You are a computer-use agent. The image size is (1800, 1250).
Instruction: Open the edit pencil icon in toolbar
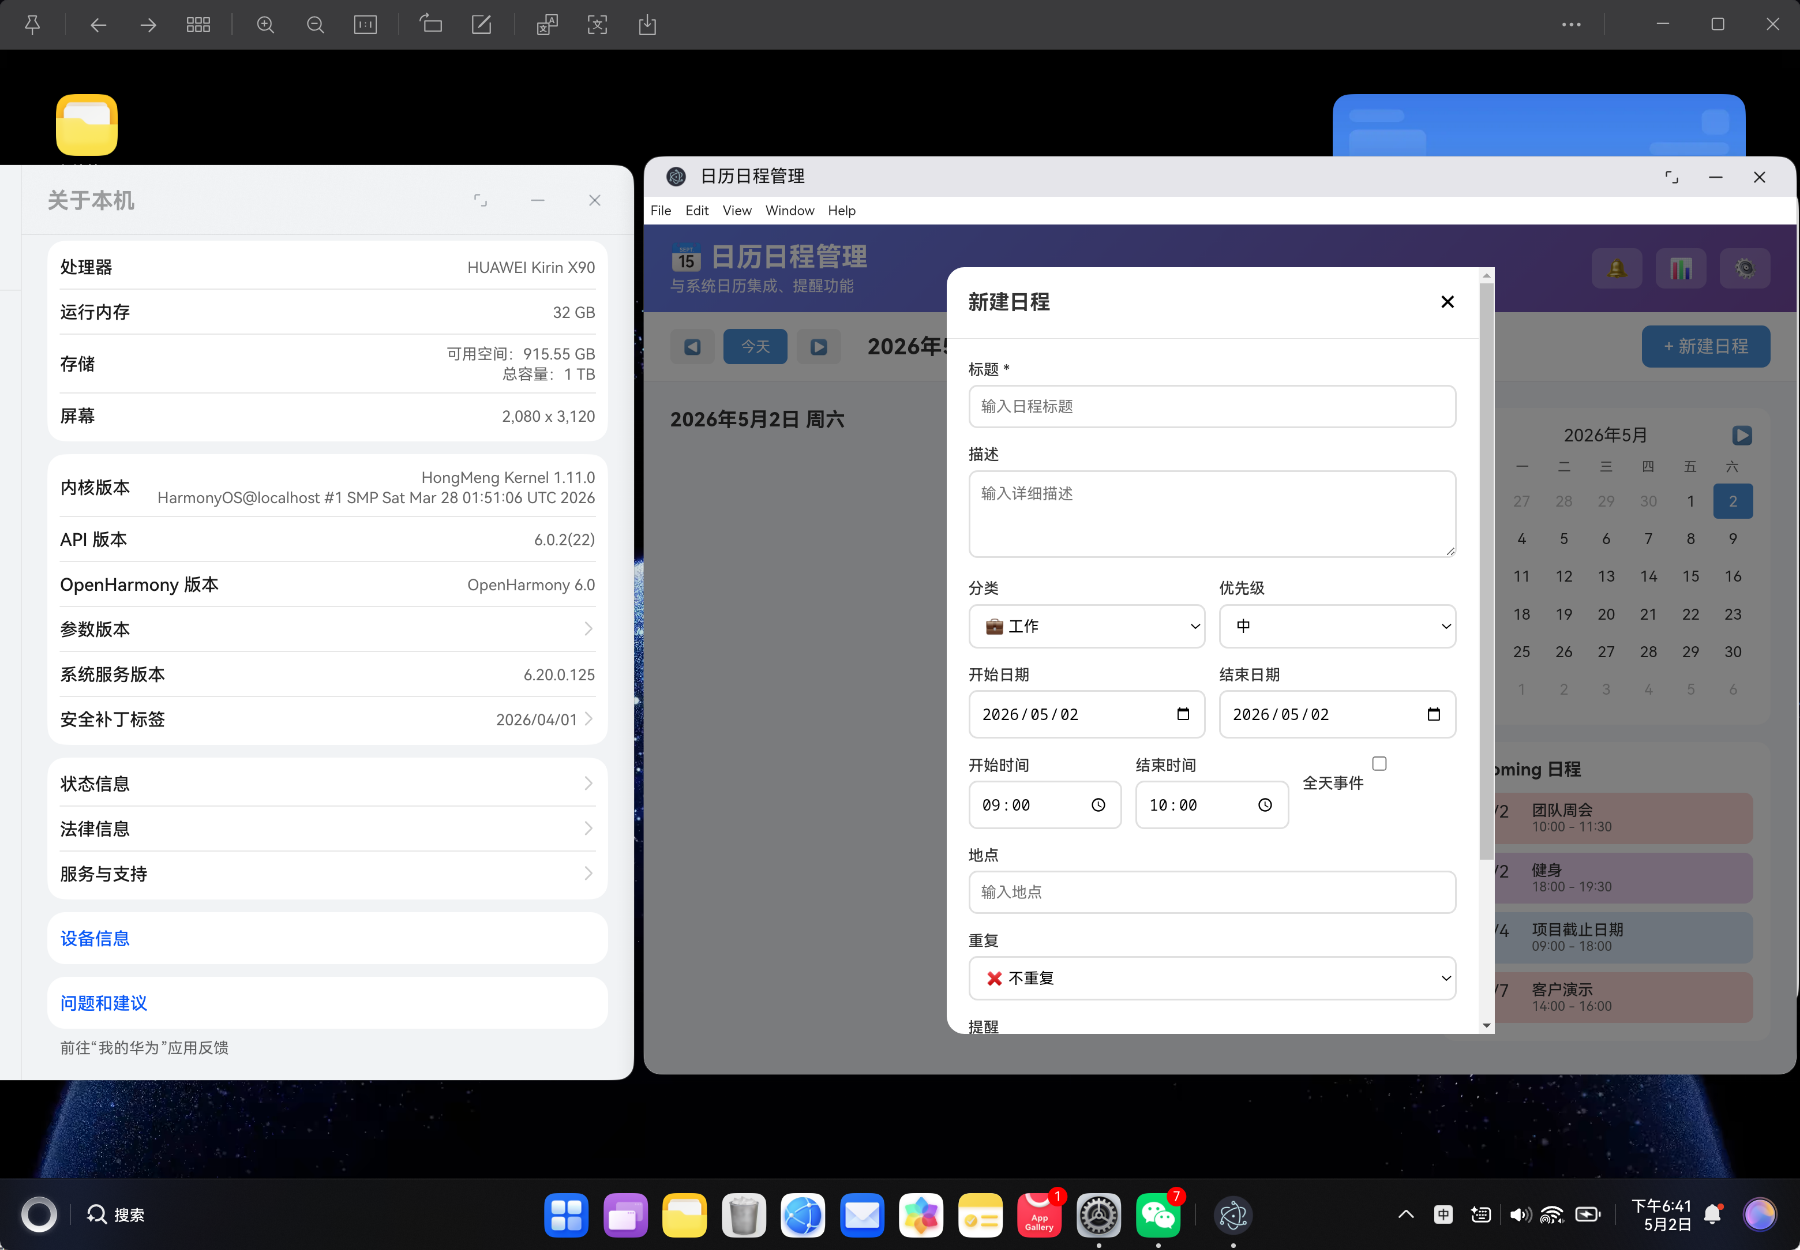coord(481,25)
